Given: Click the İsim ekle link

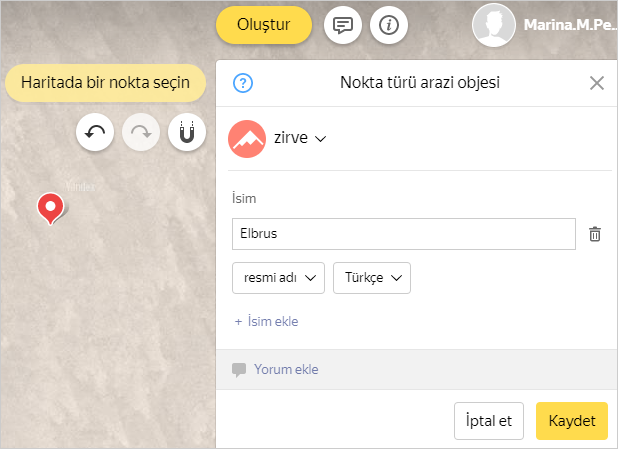Looking at the screenshot, I should (267, 322).
